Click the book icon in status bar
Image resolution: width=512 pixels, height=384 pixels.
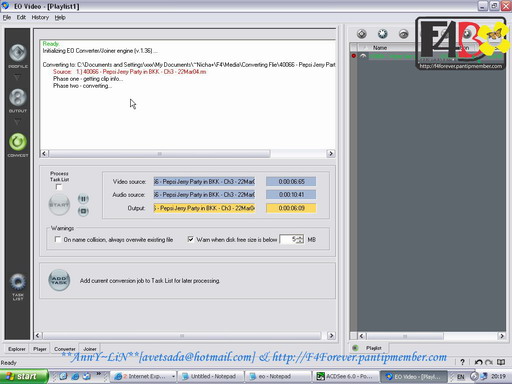click(501, 362)
